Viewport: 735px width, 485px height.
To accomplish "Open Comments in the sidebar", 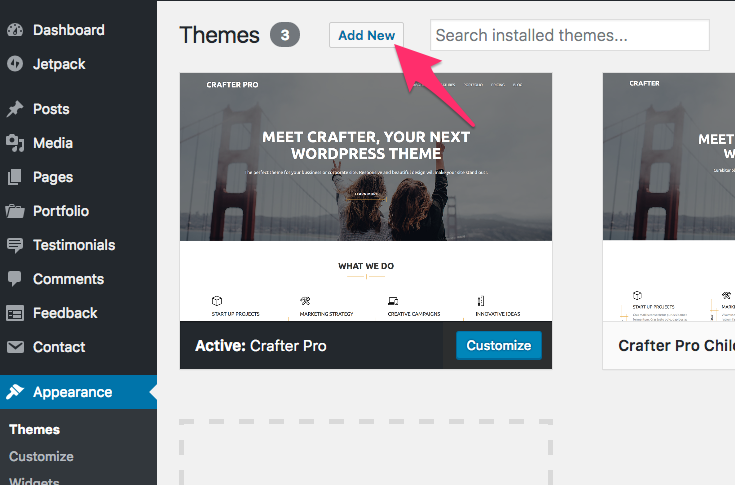I will 78,279.
